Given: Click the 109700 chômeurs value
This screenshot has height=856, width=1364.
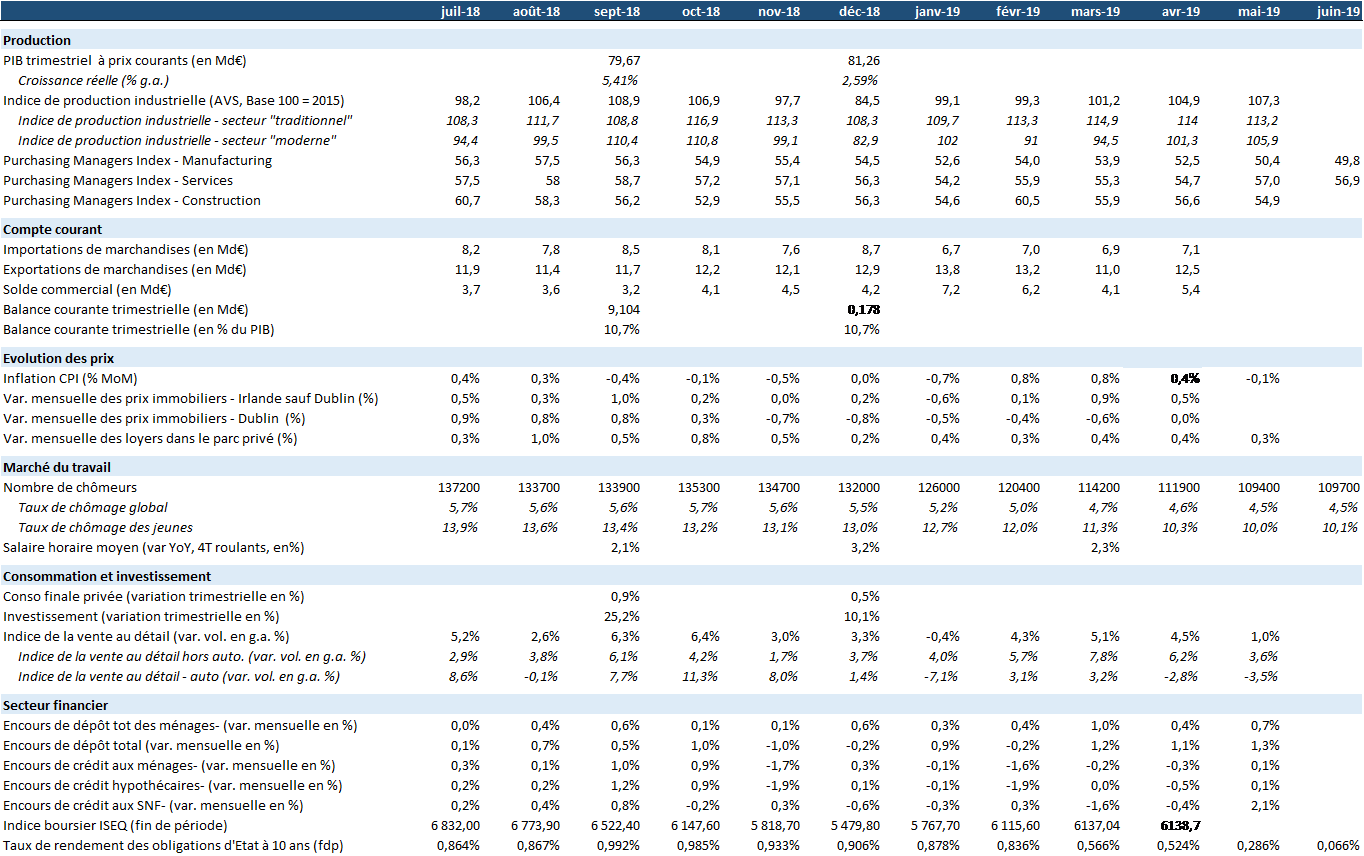Looking at the screenshot, I should [x=1339, y=487].
